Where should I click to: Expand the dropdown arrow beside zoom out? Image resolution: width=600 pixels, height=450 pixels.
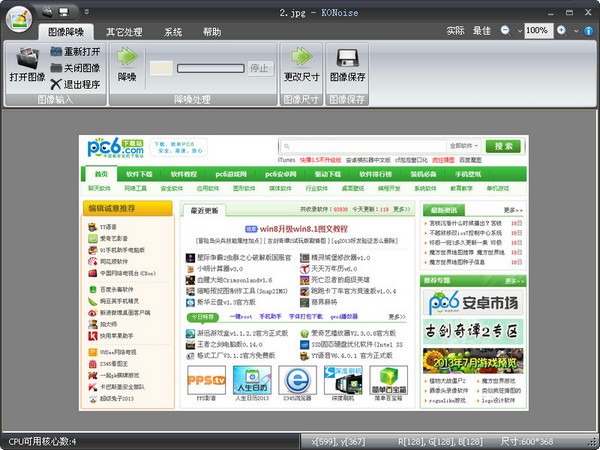pos(520,31)
